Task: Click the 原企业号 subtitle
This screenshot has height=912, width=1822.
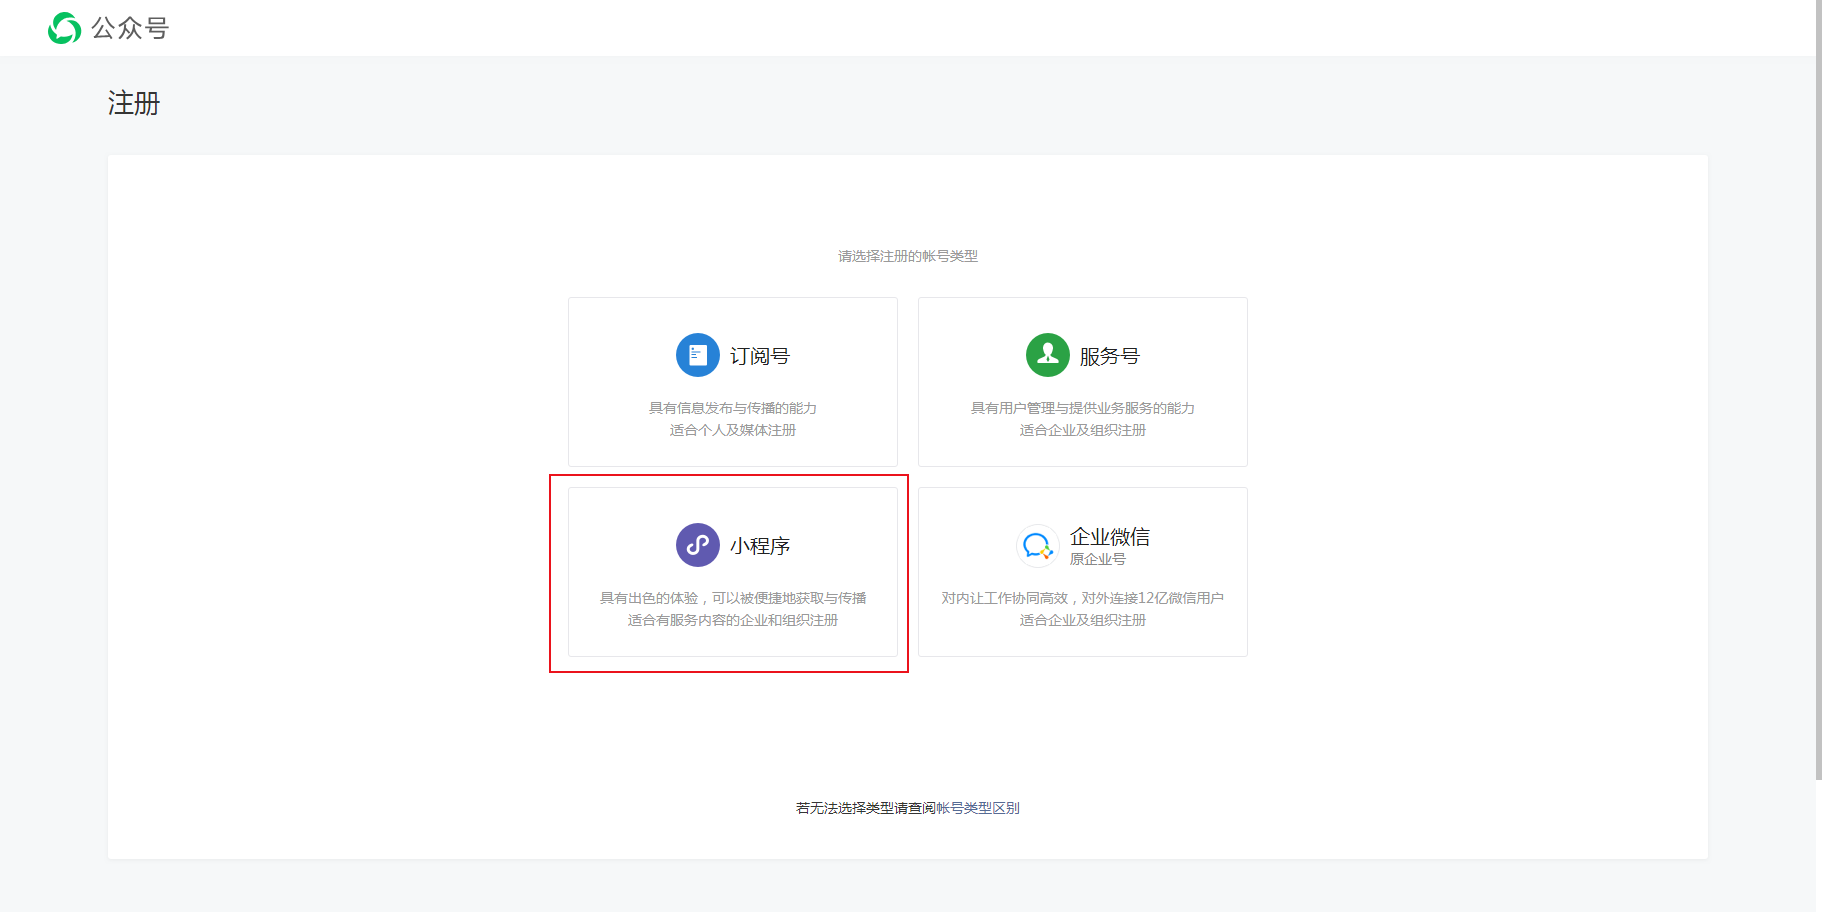Action: [x=1098, y=559]
